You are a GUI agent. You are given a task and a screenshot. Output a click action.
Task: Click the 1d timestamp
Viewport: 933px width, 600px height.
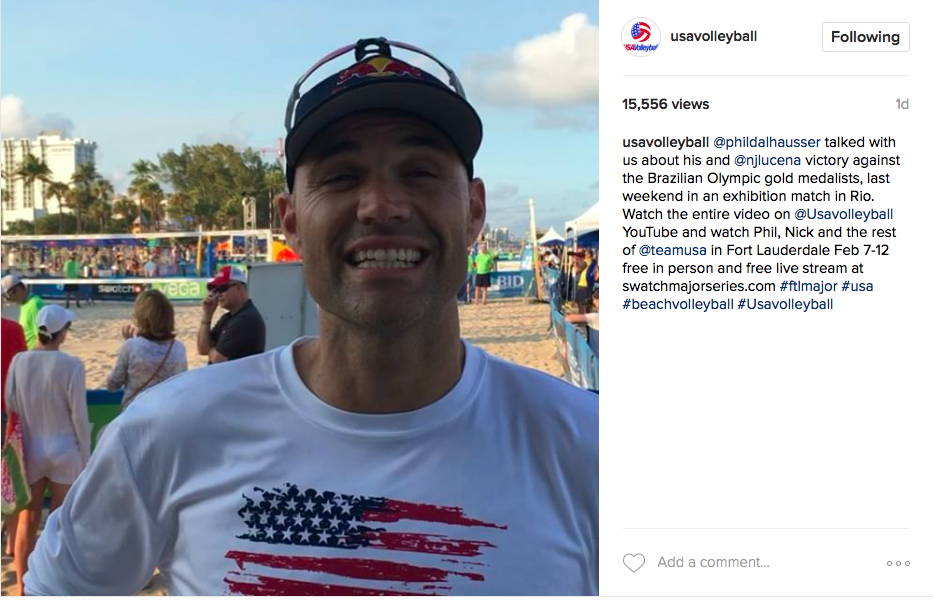902,104
